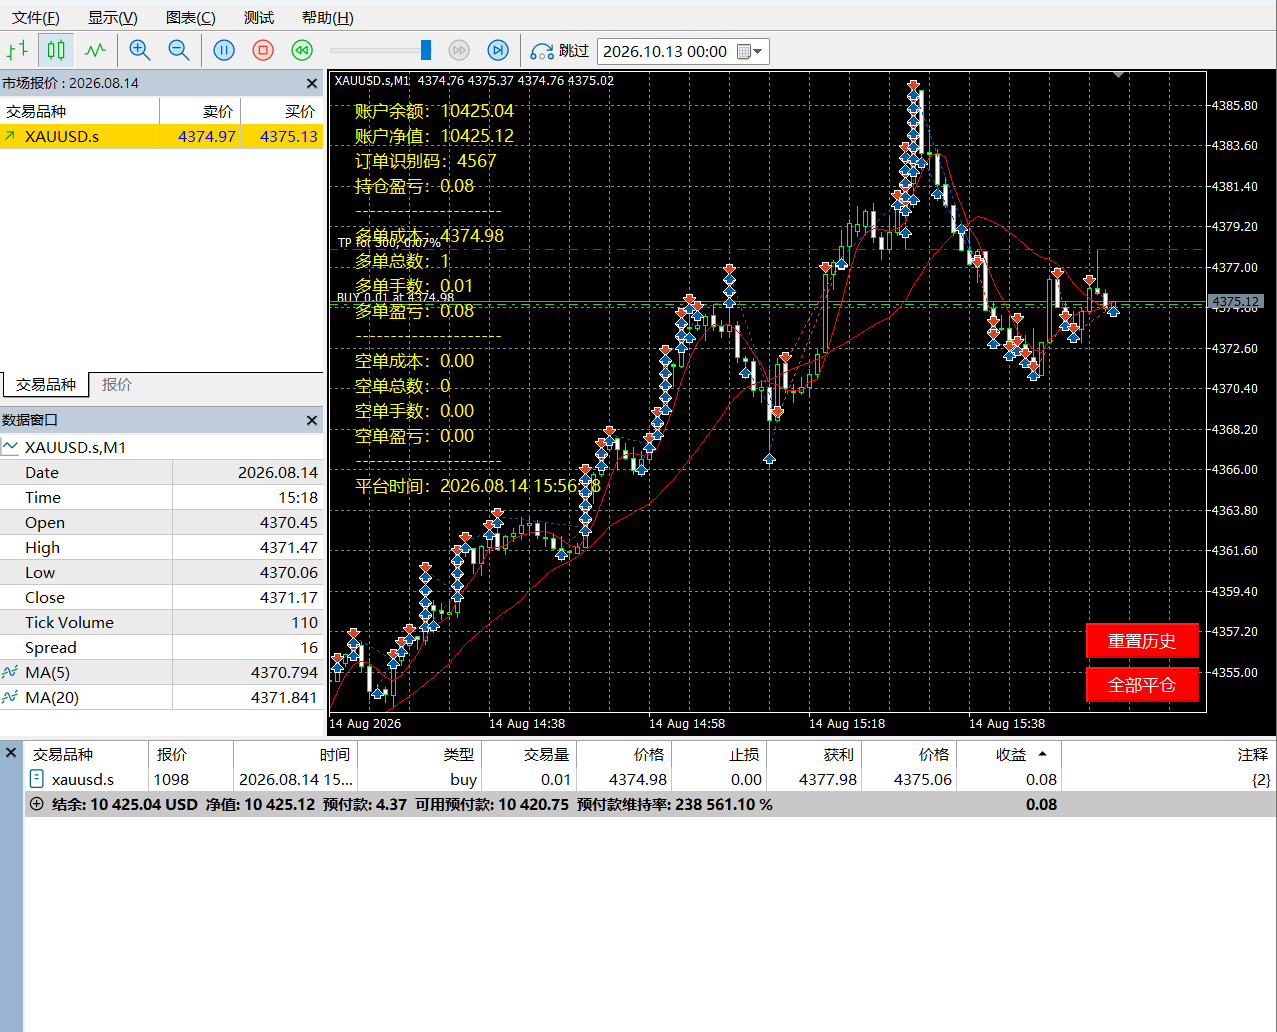Switch to bar chart display
1277x1032 pixels.
tap(18, 50)
